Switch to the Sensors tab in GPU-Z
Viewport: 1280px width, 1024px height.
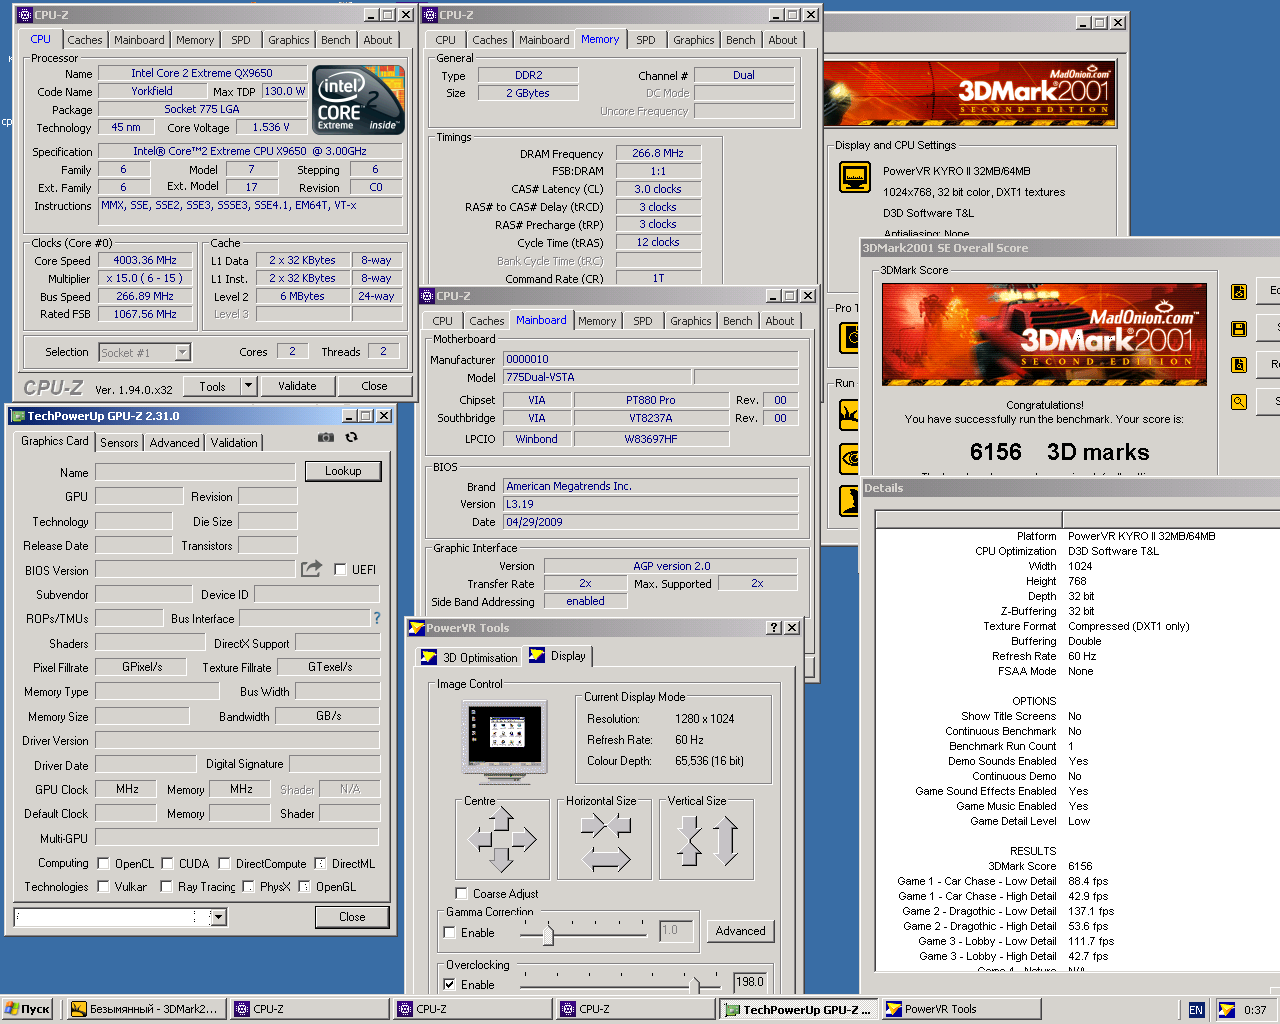pyautogui.click(x=119, y=443)
